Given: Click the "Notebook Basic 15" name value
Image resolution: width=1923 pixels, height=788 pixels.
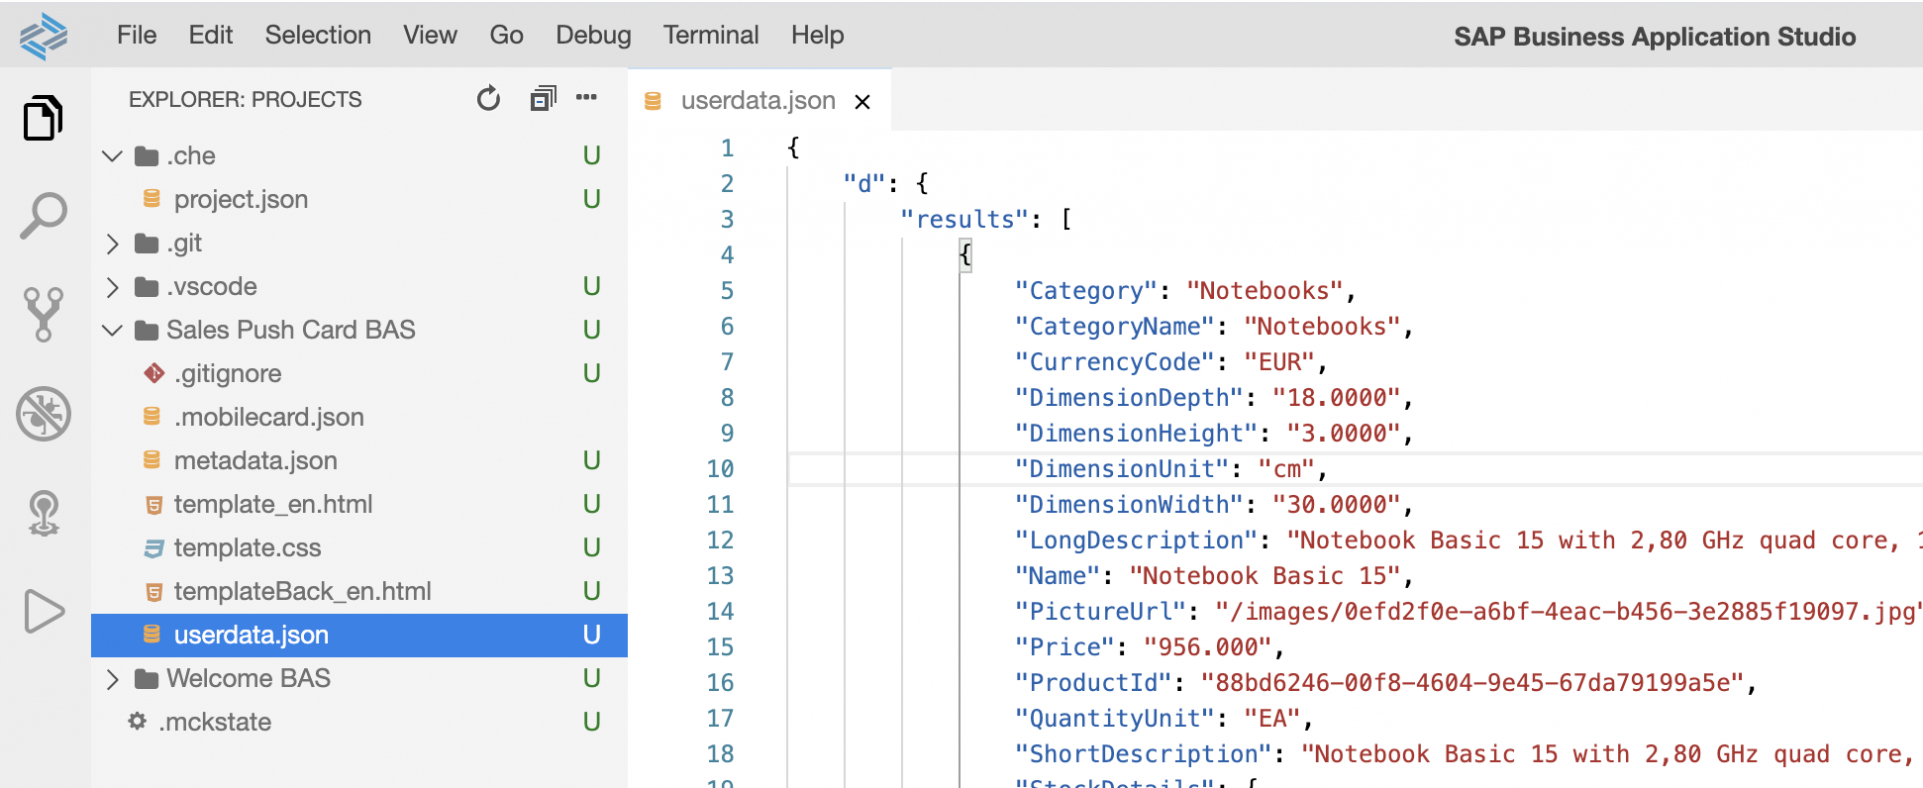Looking at the screenshot, I should click(x=1265, y=576).
